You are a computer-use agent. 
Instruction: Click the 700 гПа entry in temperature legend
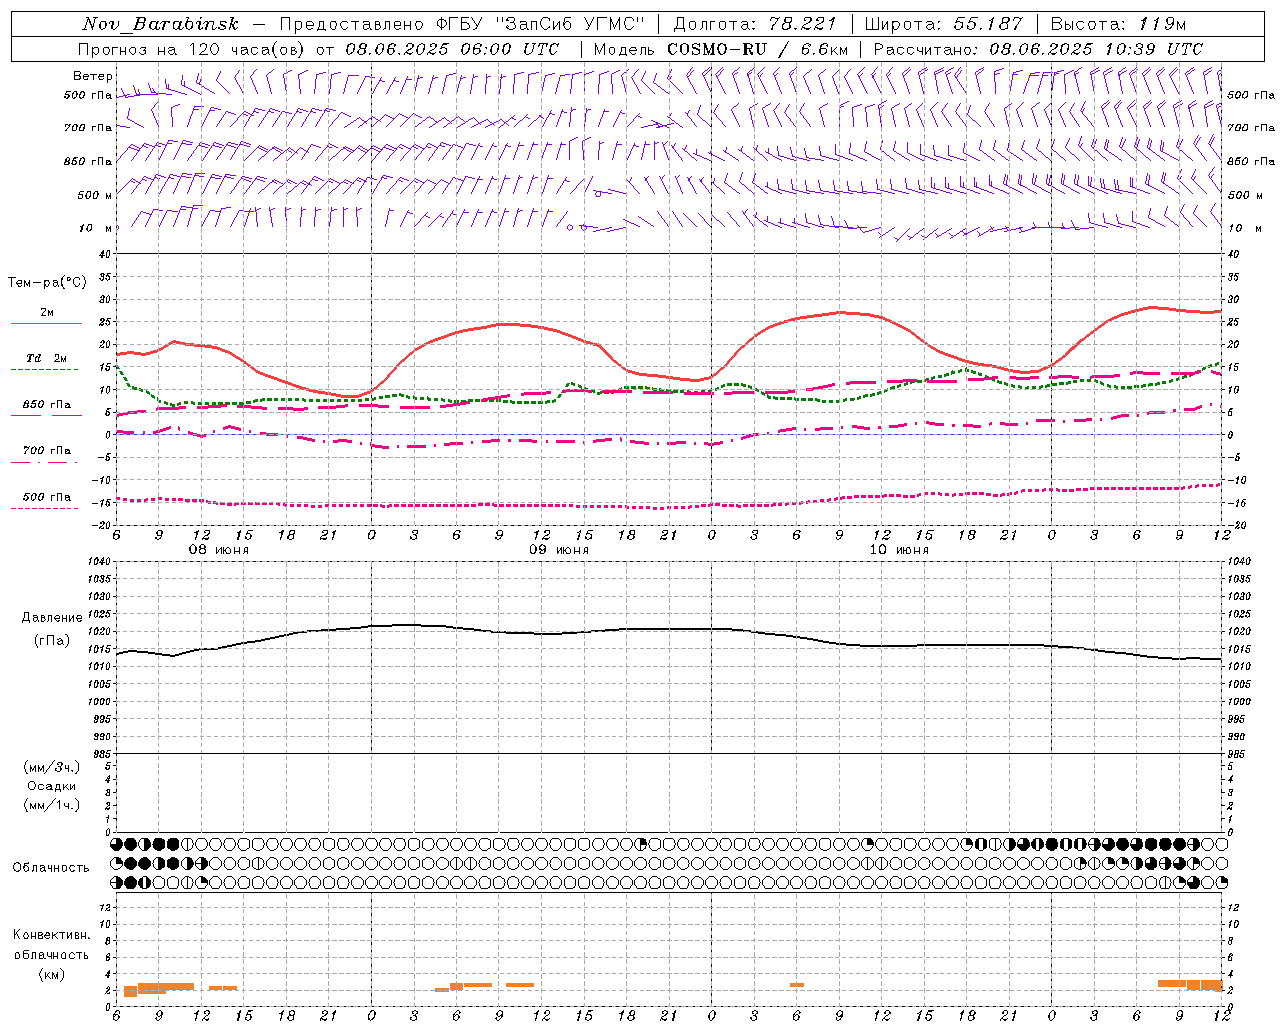(x=47, y=451)
